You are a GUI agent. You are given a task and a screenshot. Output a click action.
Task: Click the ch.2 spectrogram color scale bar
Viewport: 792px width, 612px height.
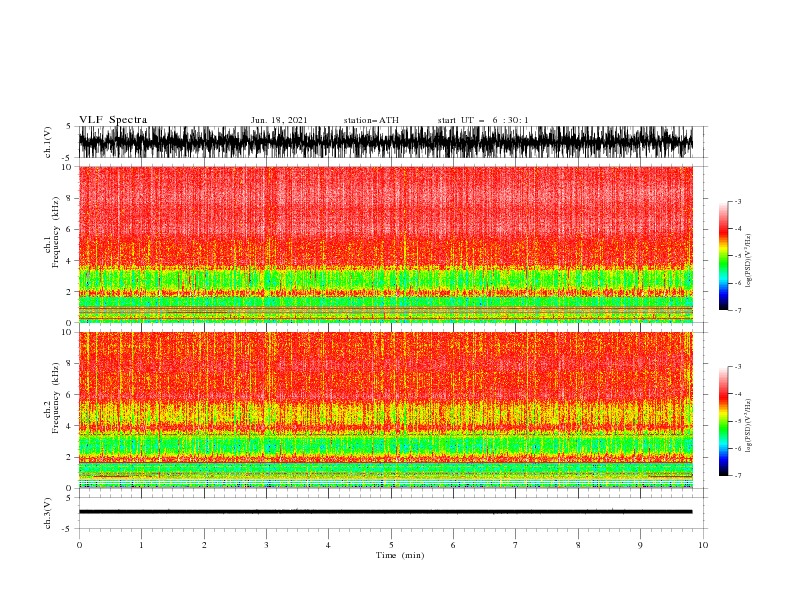click(723, 421)
